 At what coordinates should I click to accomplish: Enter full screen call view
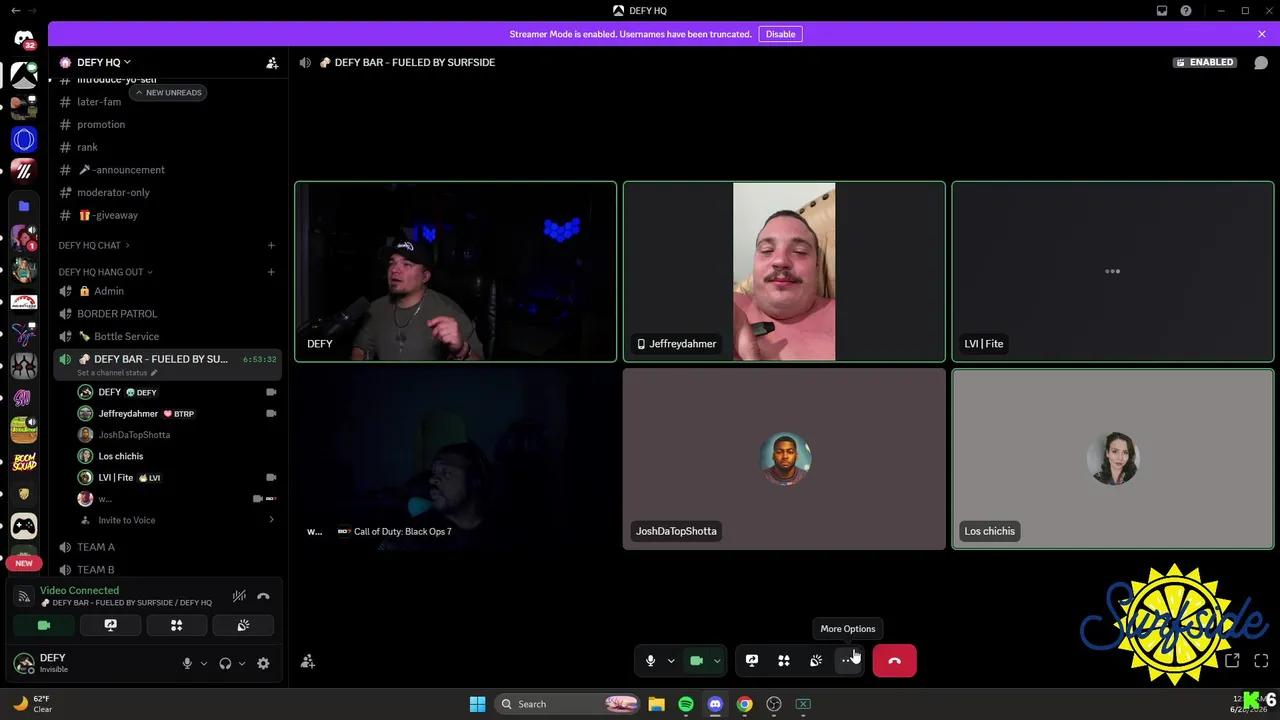click(1261, 661)
